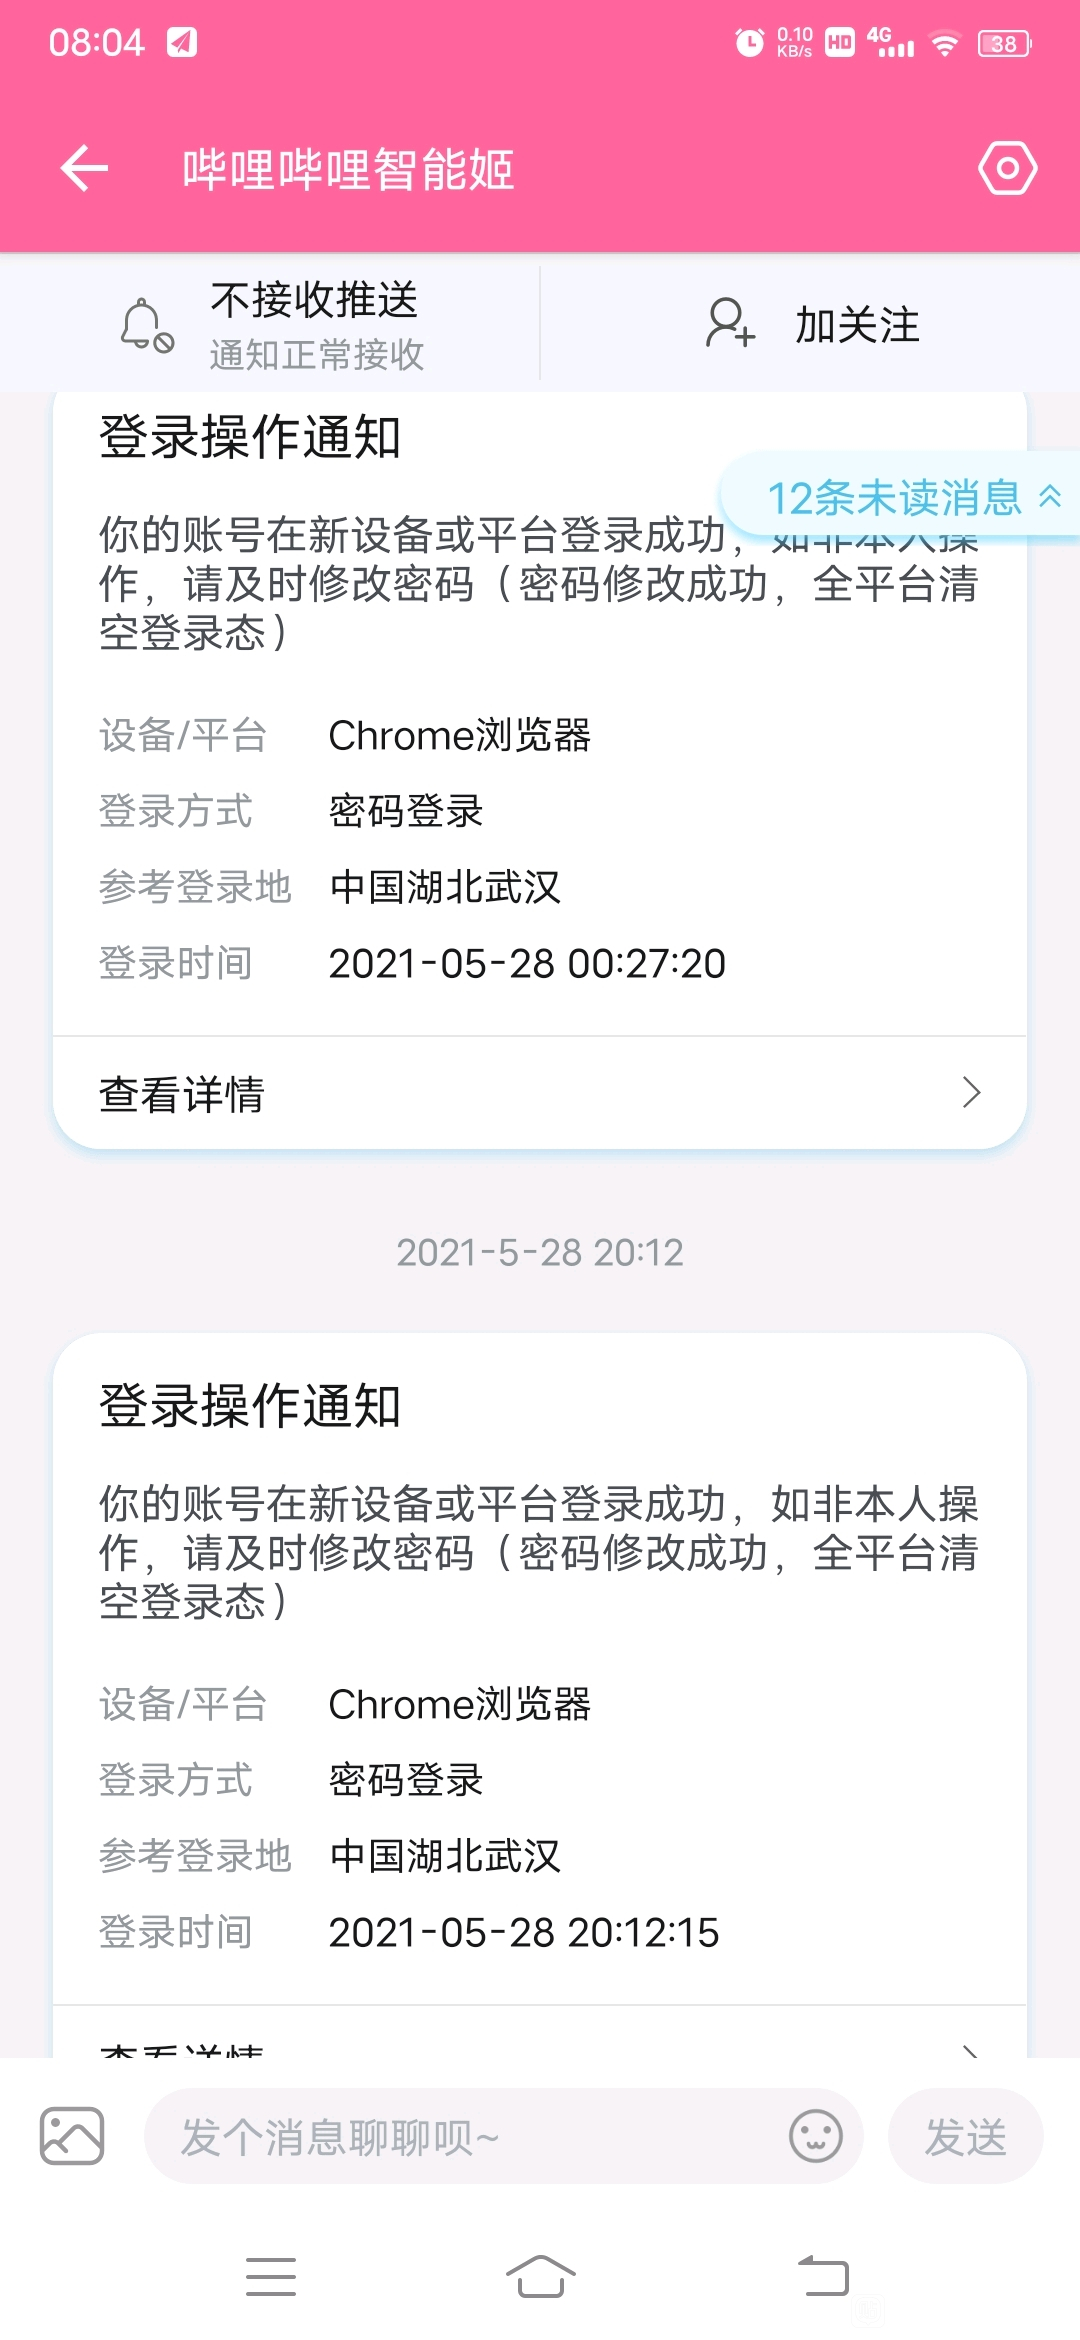
Task: Tap the first 登录操作通知 card heading
Action: 250,437
